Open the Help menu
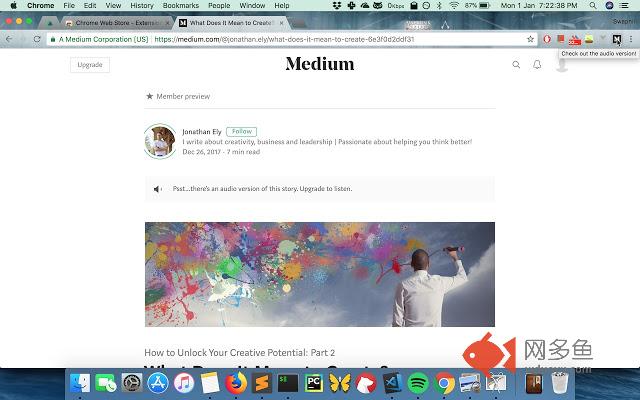The width and height of the screenshot is (640, 400). tap(282, 5)
